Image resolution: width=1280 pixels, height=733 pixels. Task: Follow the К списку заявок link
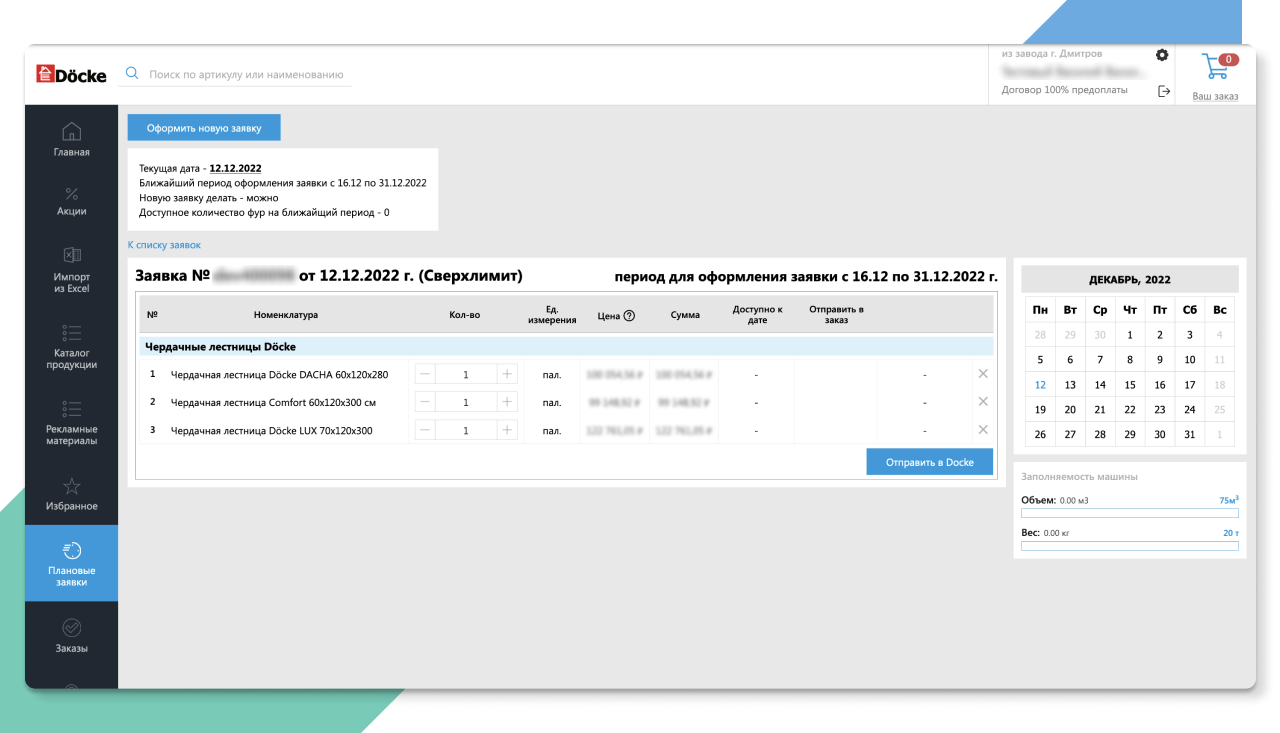(x=164, y=245)
